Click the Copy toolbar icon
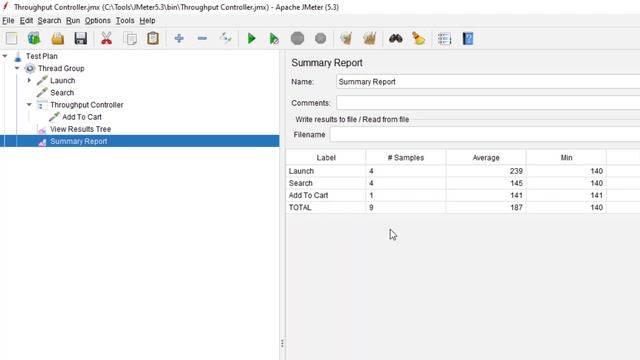This screenshot has height=360, width=640. (130, 38)
